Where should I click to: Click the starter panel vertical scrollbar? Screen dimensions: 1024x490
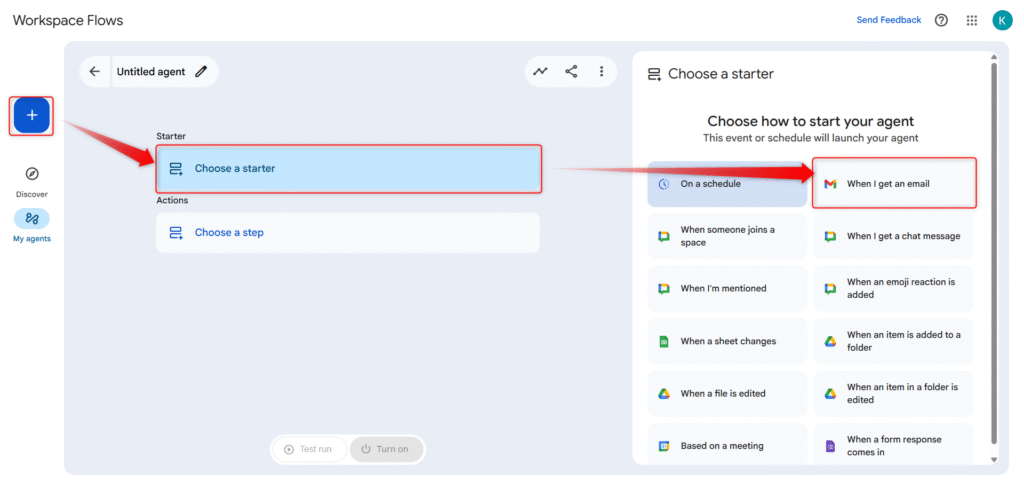[992, 250]
